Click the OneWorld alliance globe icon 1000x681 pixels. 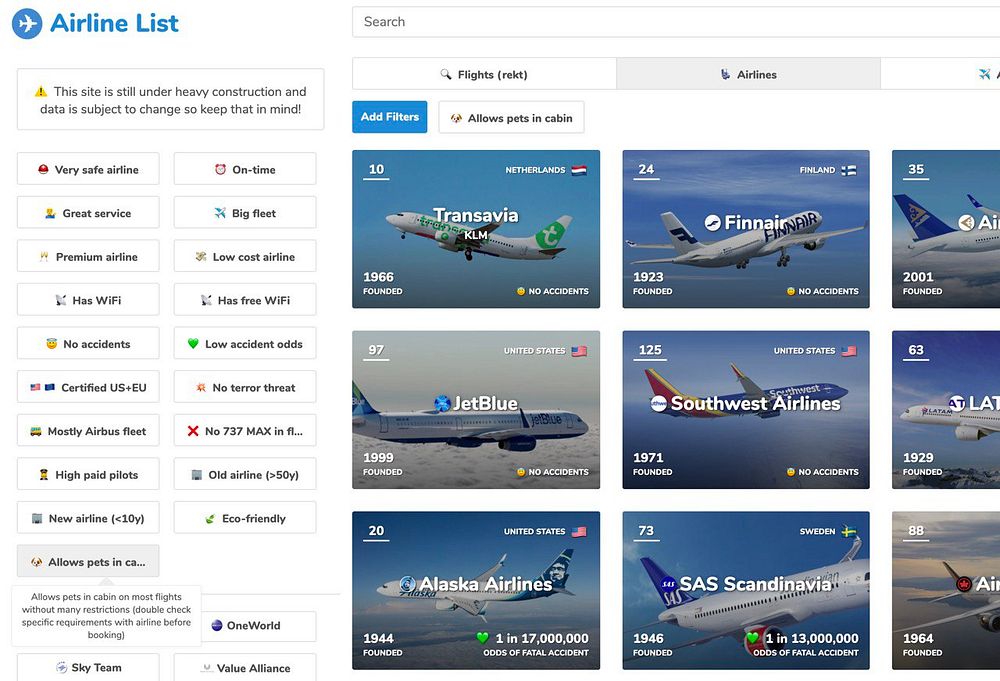point(217,625)
